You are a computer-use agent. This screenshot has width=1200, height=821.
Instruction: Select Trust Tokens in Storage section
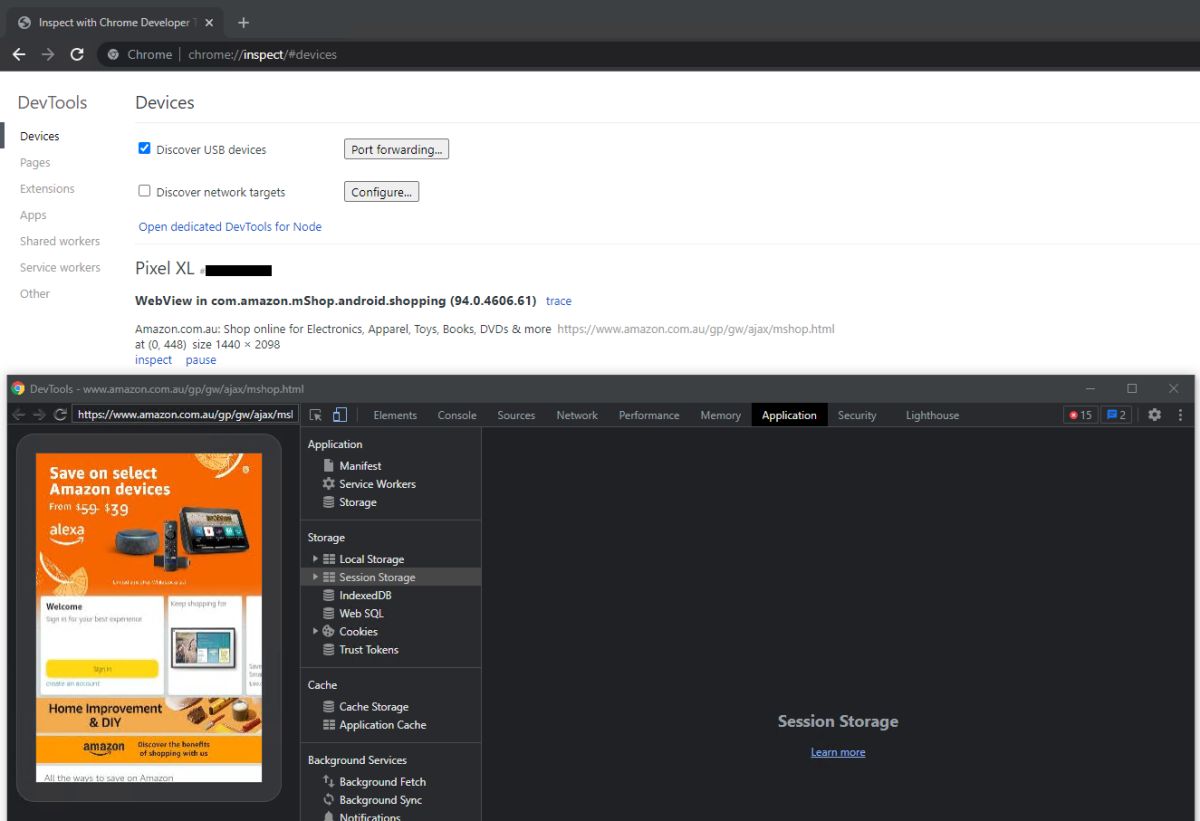coord(368,649)
